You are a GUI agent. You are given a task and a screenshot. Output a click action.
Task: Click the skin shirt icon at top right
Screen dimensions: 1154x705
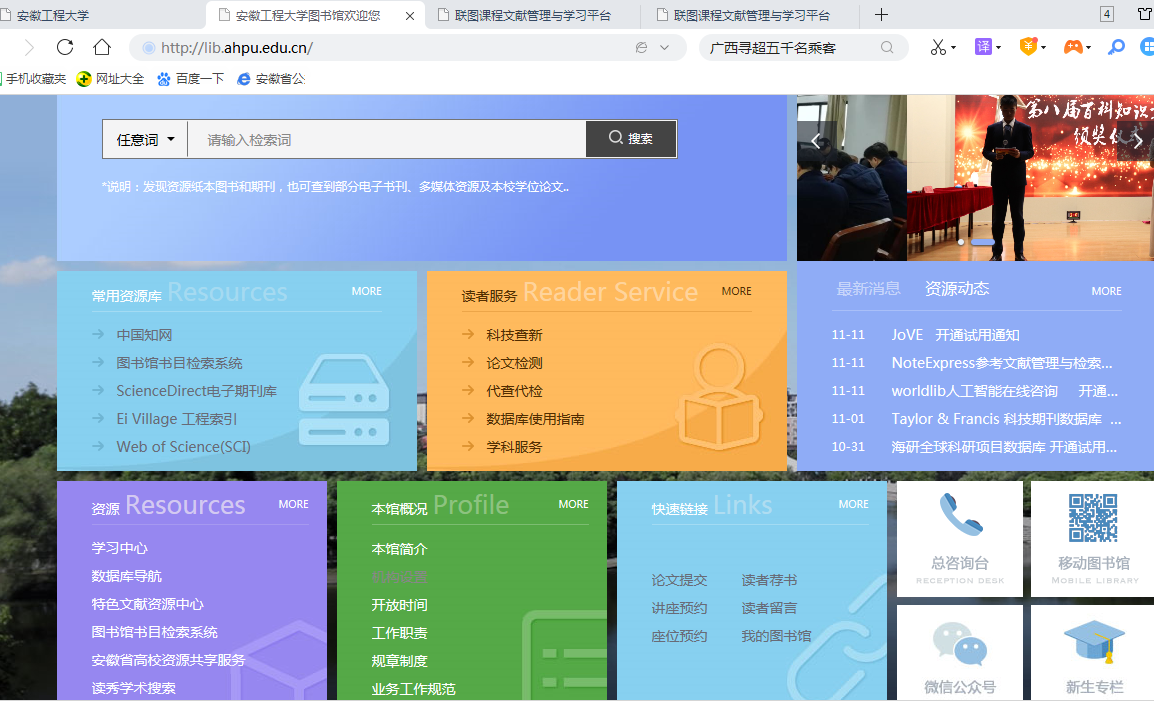tap(1145, 14)
